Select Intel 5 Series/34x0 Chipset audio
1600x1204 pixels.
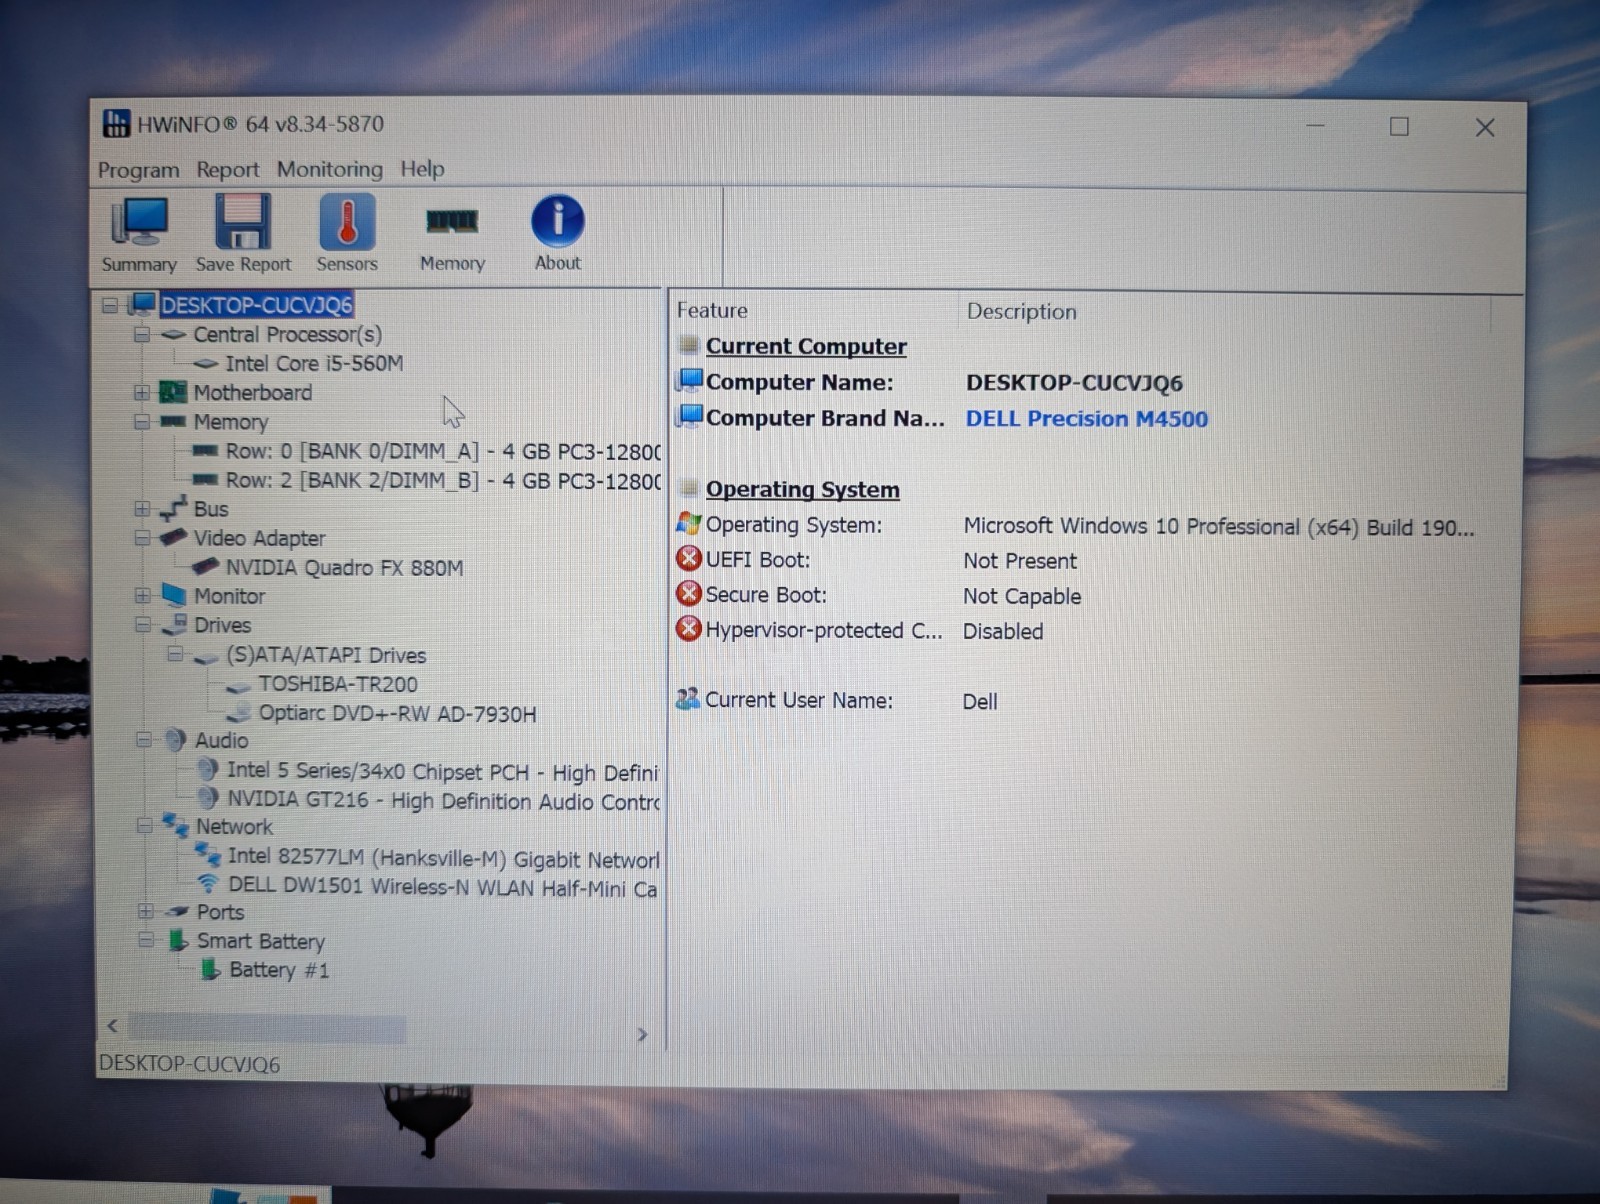[443, 771]
